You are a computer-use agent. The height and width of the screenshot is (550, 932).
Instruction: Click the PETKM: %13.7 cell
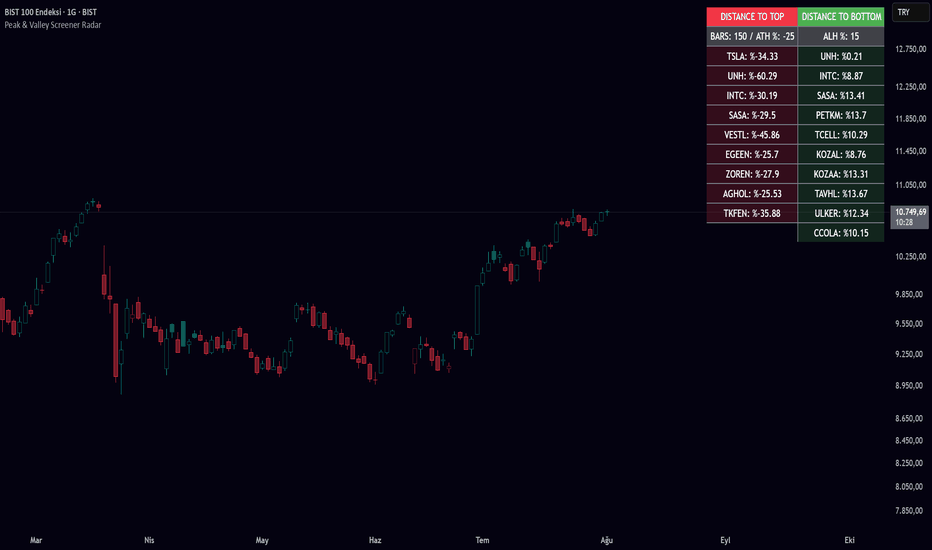click(841, 115)
